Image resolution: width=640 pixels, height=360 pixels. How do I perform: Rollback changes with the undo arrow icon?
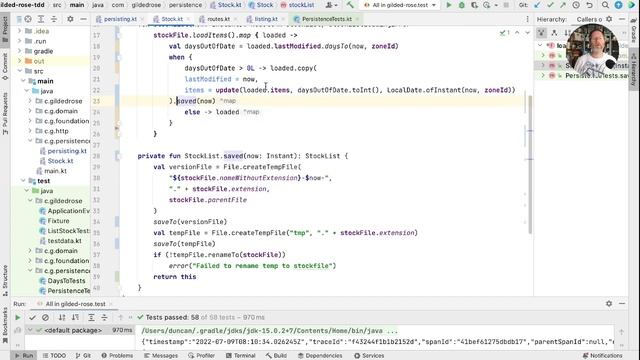[x=589, y=5]
